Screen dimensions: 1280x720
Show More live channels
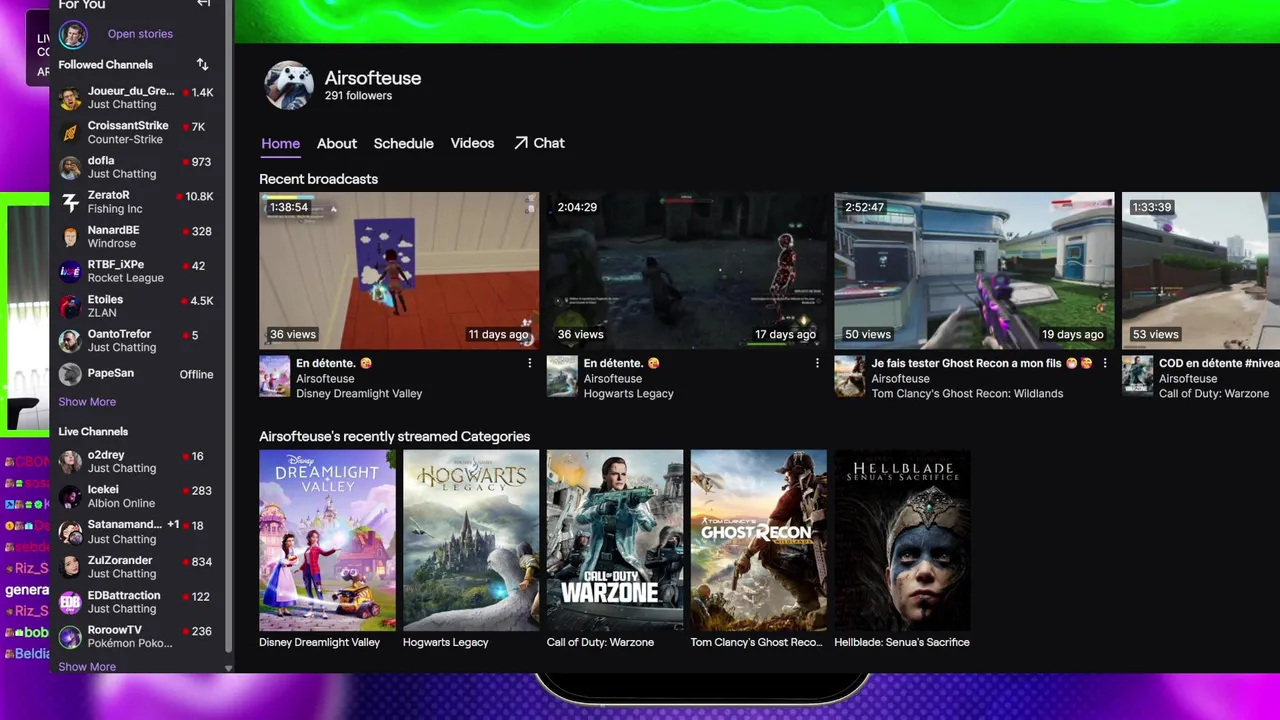[87, 667]
